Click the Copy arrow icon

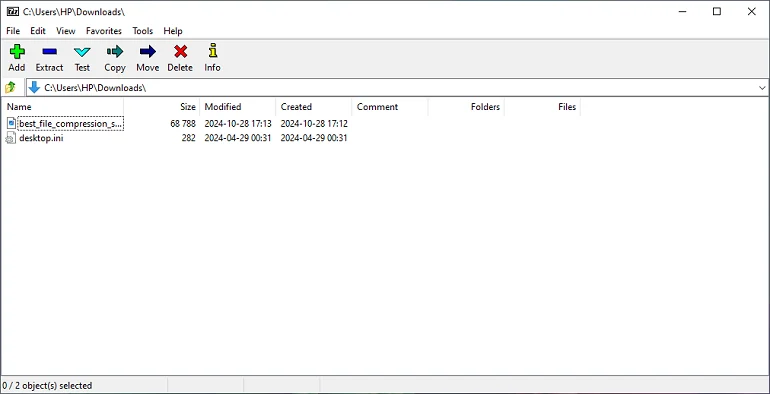point(115,52)
